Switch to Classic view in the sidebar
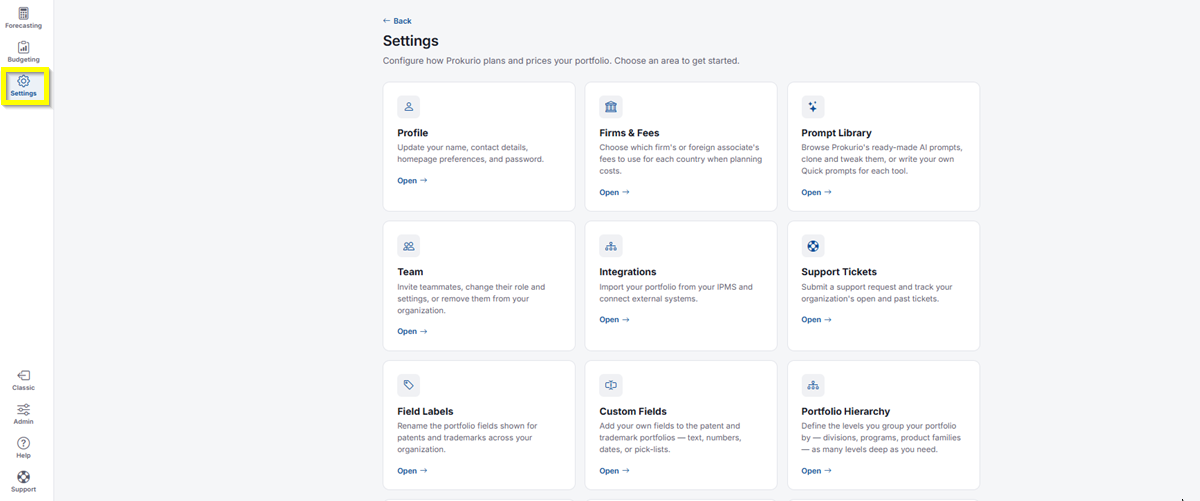The image size is (1200, 501). point(23,380)
